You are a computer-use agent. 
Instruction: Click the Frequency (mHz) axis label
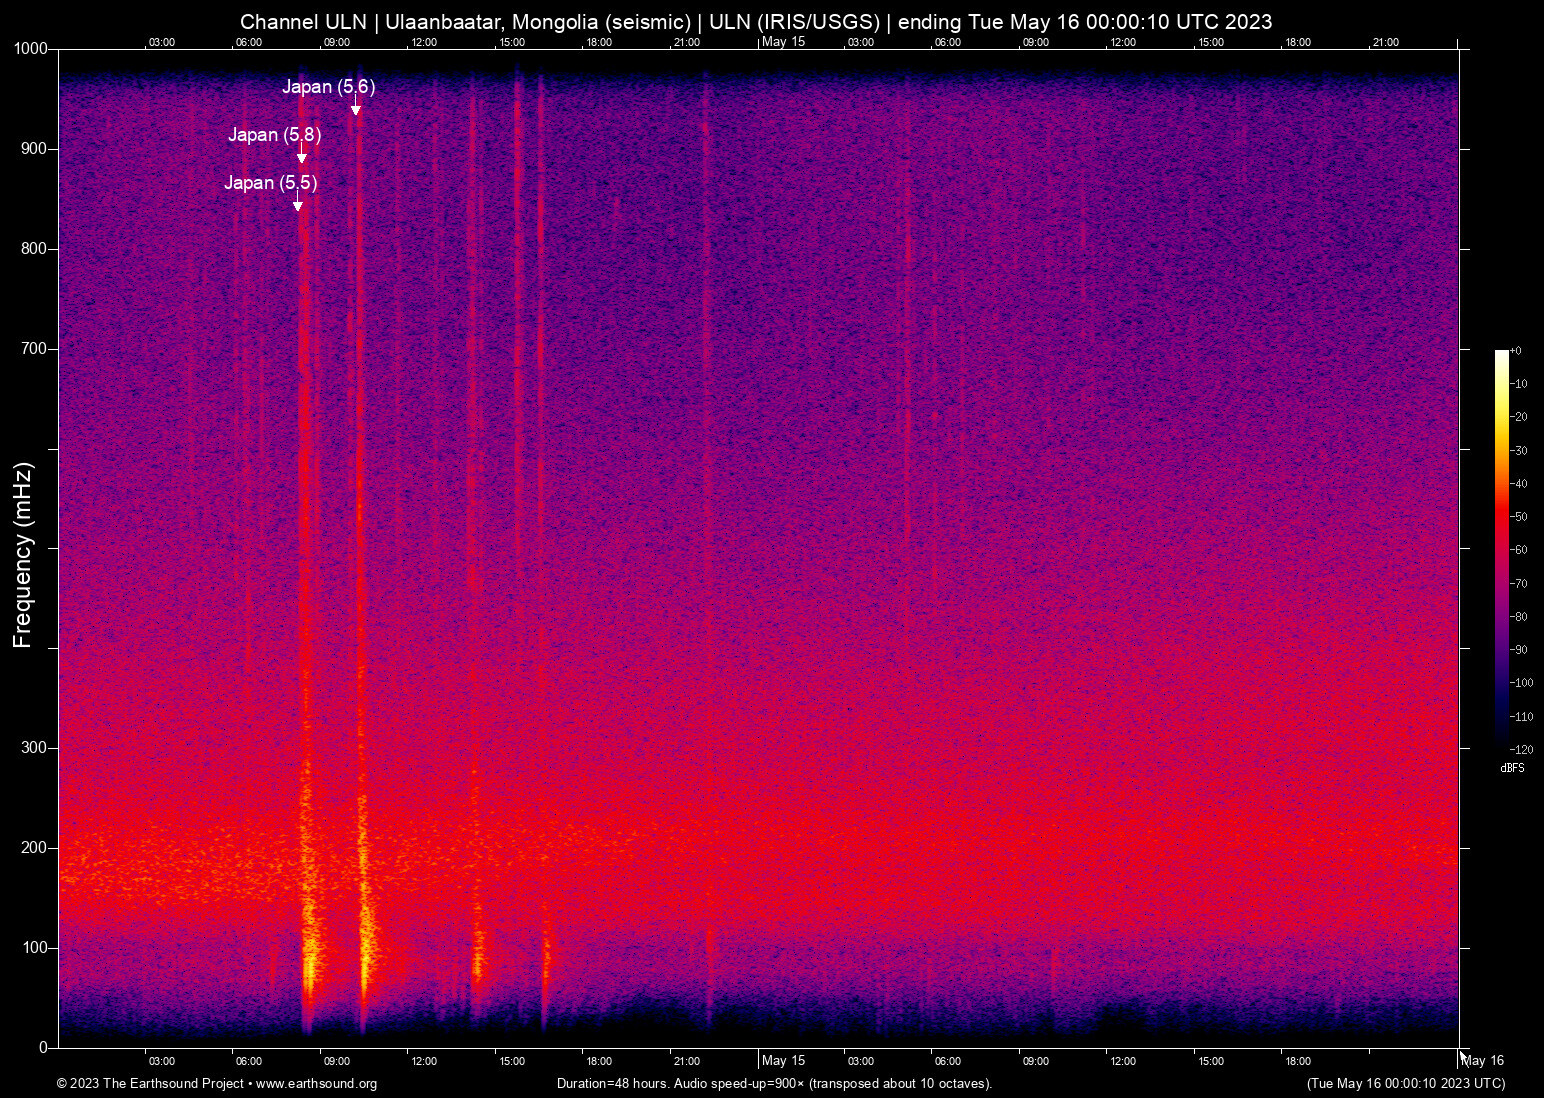click(x=23, y=554)
